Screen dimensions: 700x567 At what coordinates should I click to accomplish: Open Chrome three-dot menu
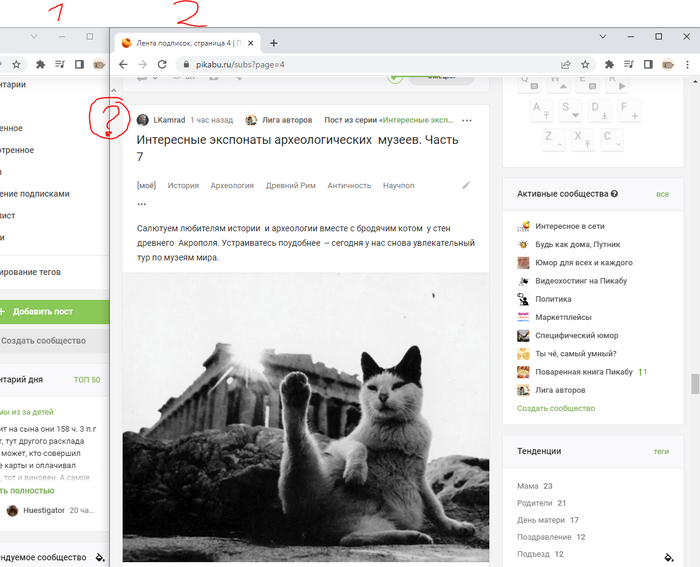(688, 65)
